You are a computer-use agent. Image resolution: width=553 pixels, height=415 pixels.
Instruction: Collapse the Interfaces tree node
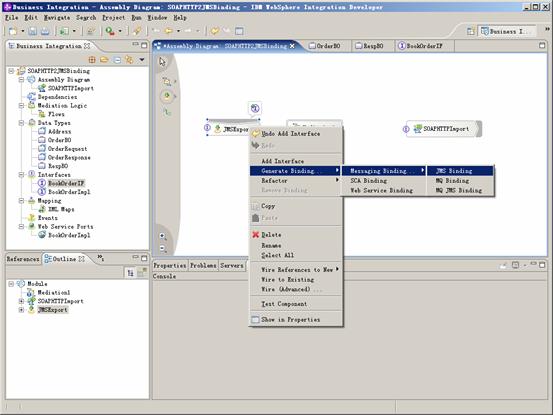[x=22, y=175]
